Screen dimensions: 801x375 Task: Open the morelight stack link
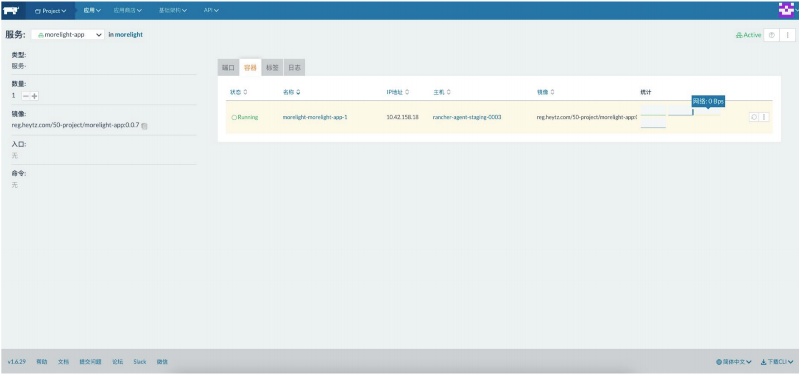[129, 35]
